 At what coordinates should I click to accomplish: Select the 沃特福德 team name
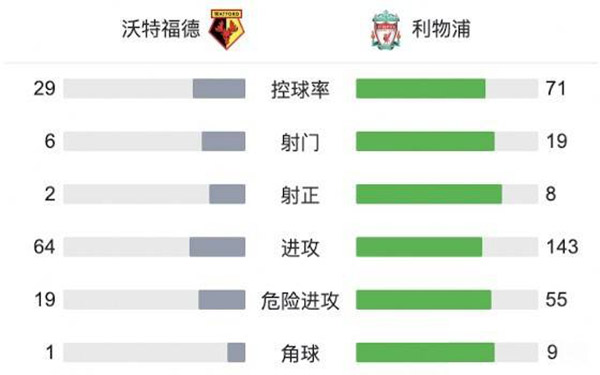click(161, 29)
